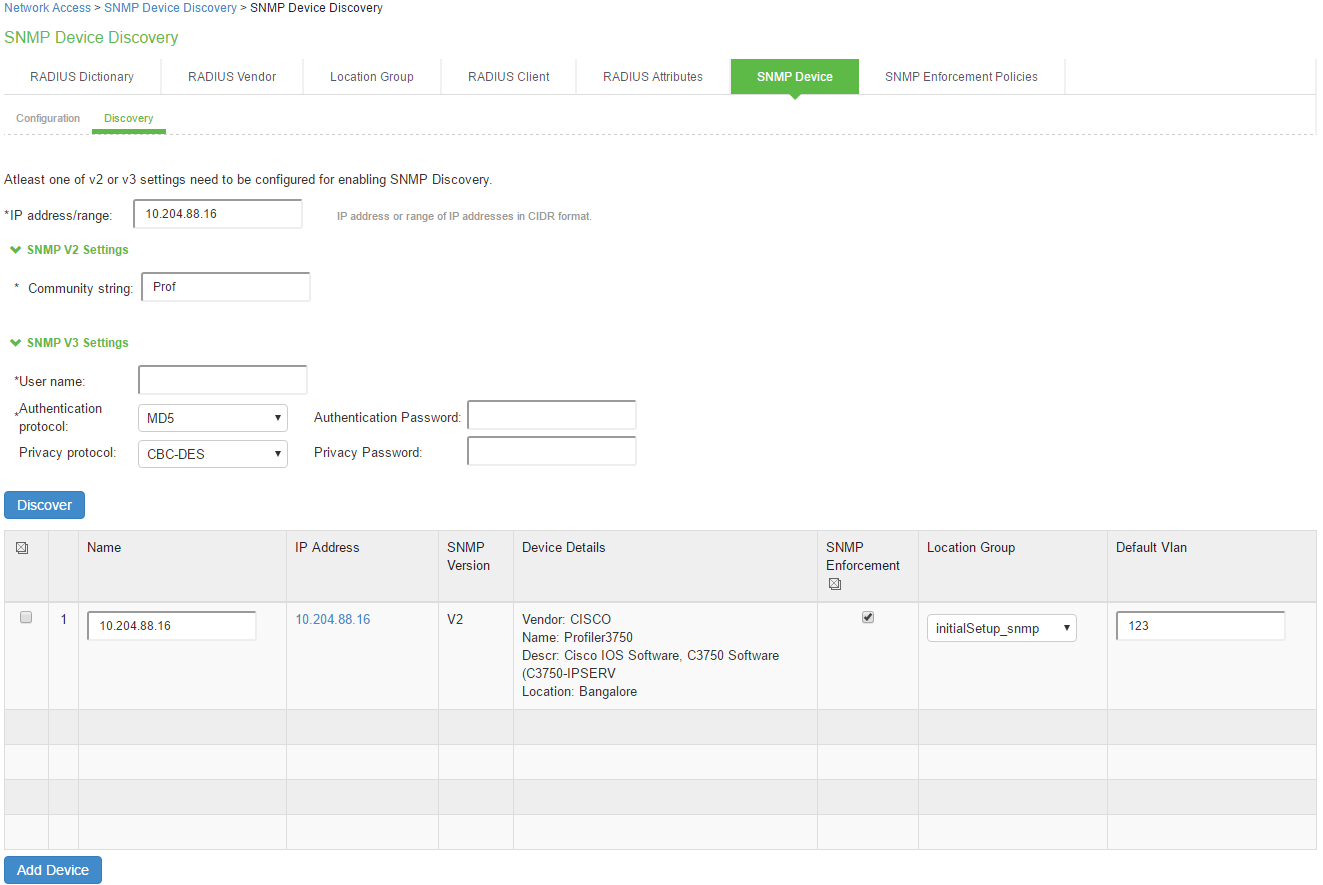
Task: Focus Default Vlan field showing 123
Action: click(x=1201, y=626)
